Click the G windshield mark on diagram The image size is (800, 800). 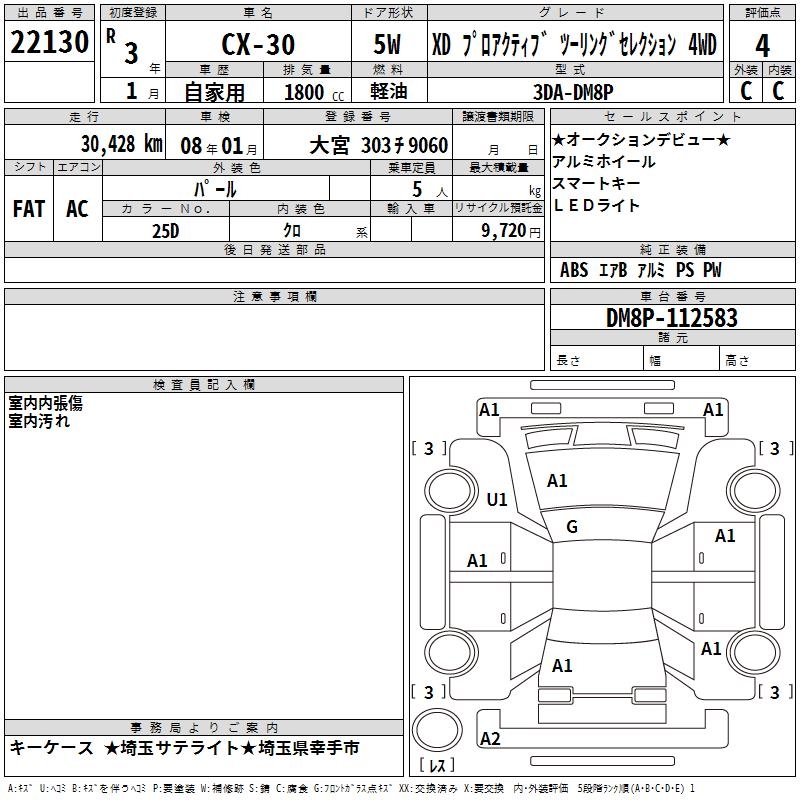(572, 527)
